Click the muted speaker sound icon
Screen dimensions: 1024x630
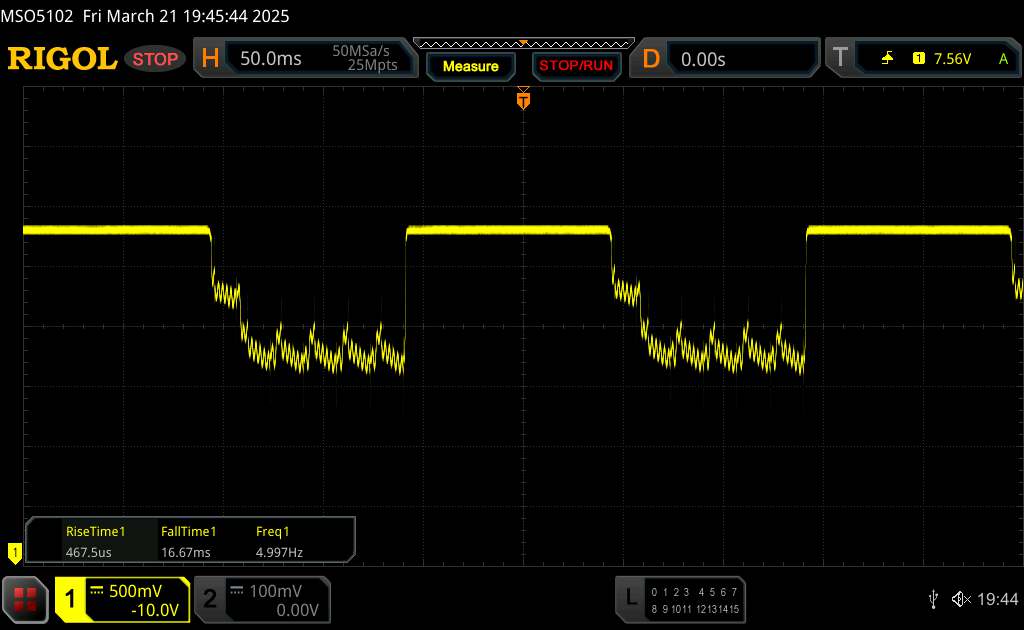click(x=960, y=599)
